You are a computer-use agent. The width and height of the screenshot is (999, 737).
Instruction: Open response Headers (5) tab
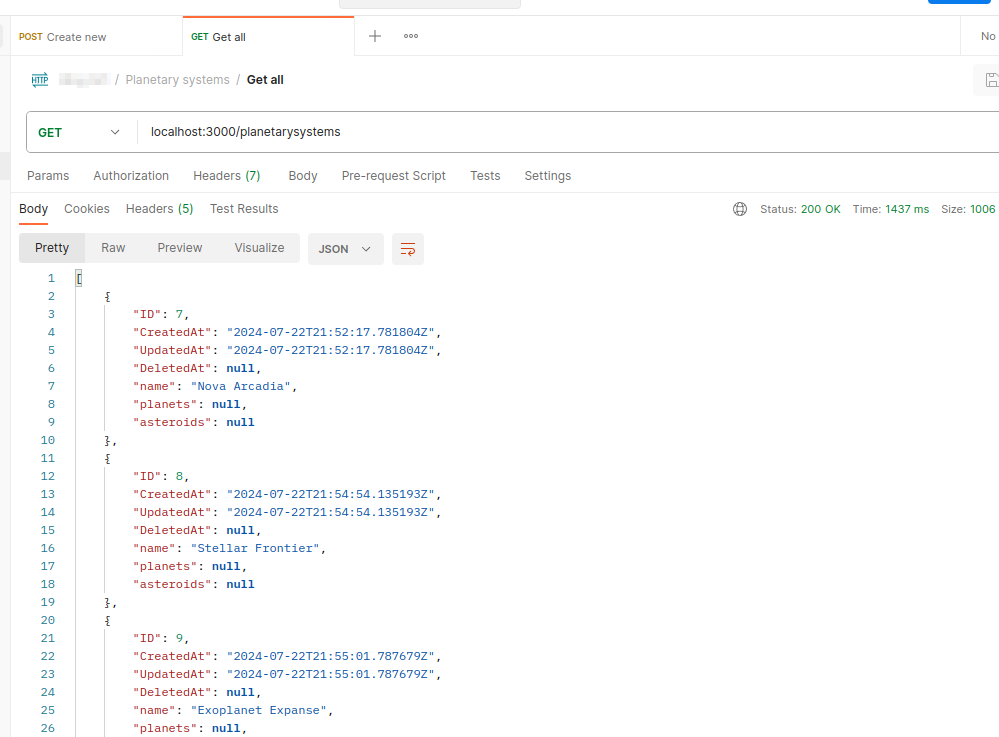tap(159, 209)
